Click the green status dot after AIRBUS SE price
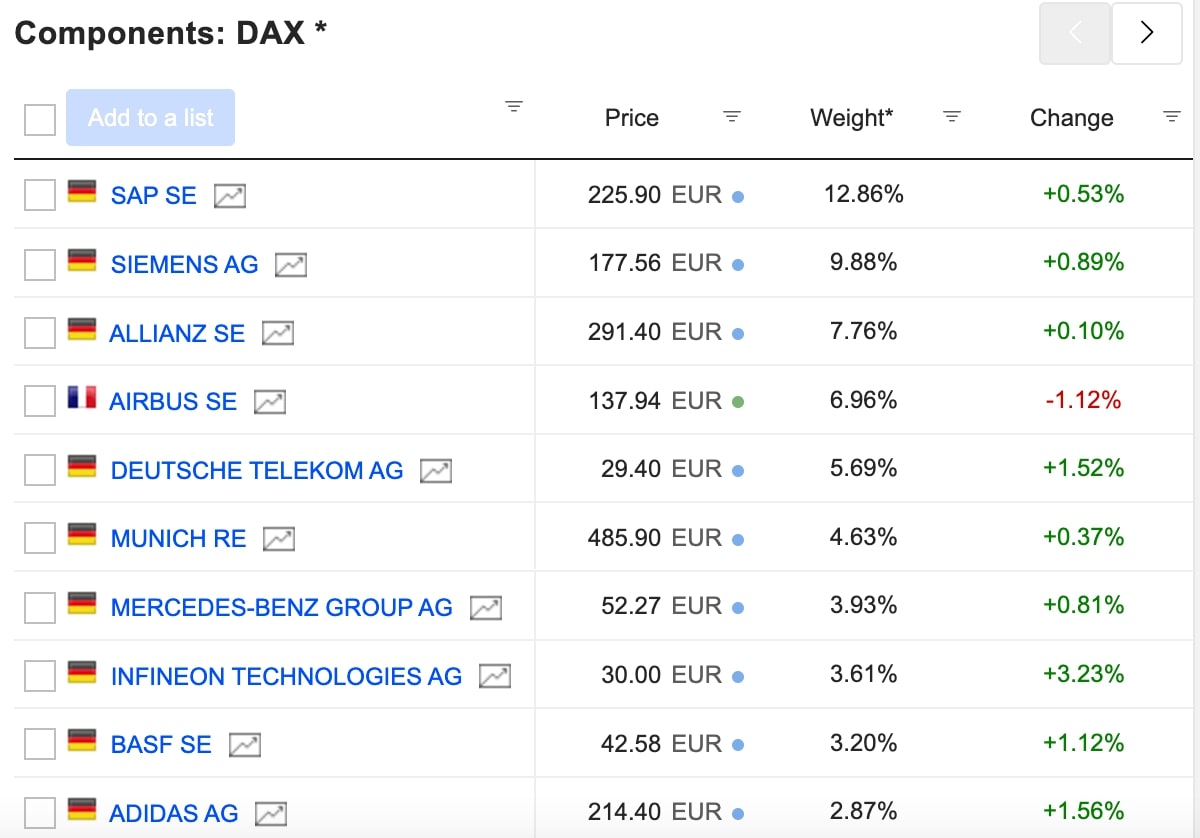The height and width of the screenshot is (838, 1200). tap(738, 402)
